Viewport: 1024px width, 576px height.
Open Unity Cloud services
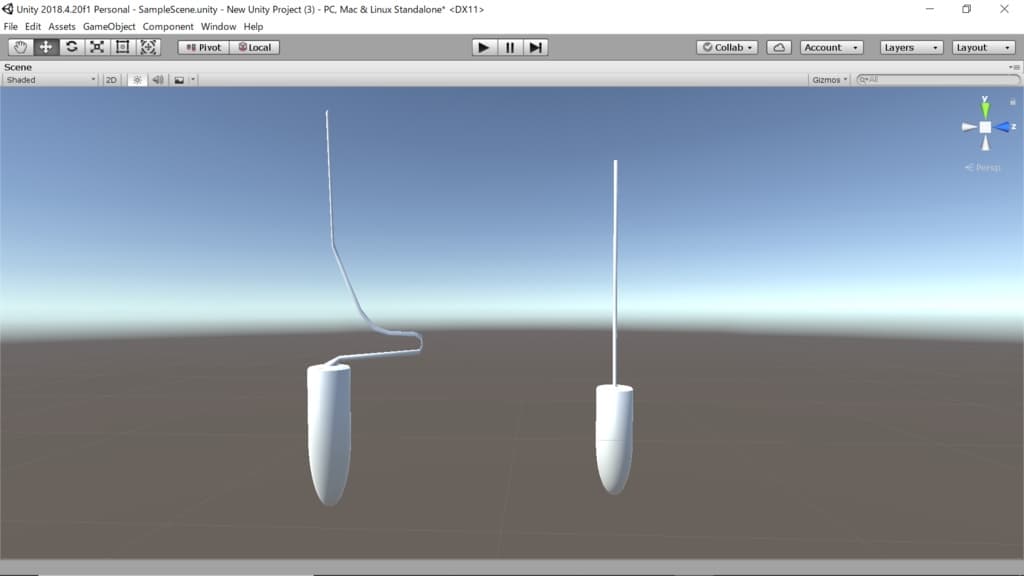pos(779,48)
